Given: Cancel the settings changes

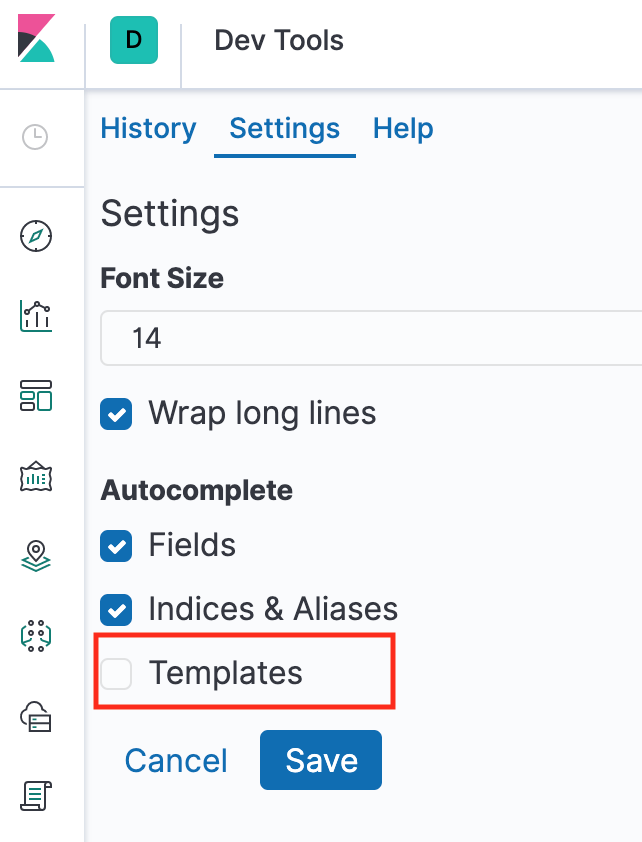Looking at the screenshot, I should coord(175,760).
